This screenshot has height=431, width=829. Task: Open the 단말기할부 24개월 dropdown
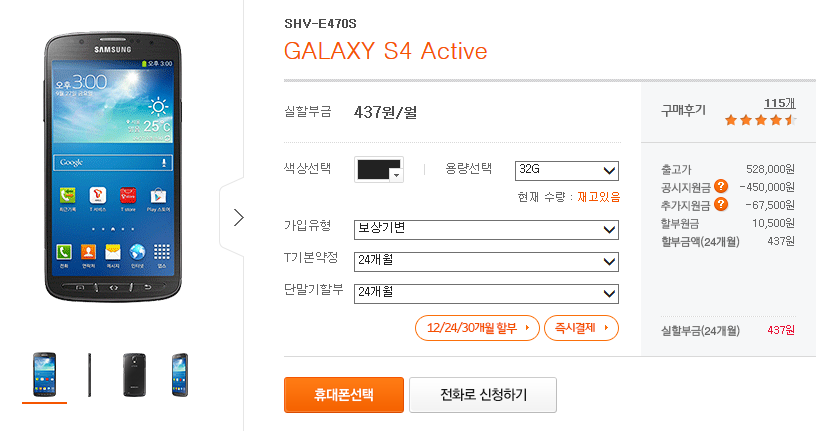(x=486, y=294)
